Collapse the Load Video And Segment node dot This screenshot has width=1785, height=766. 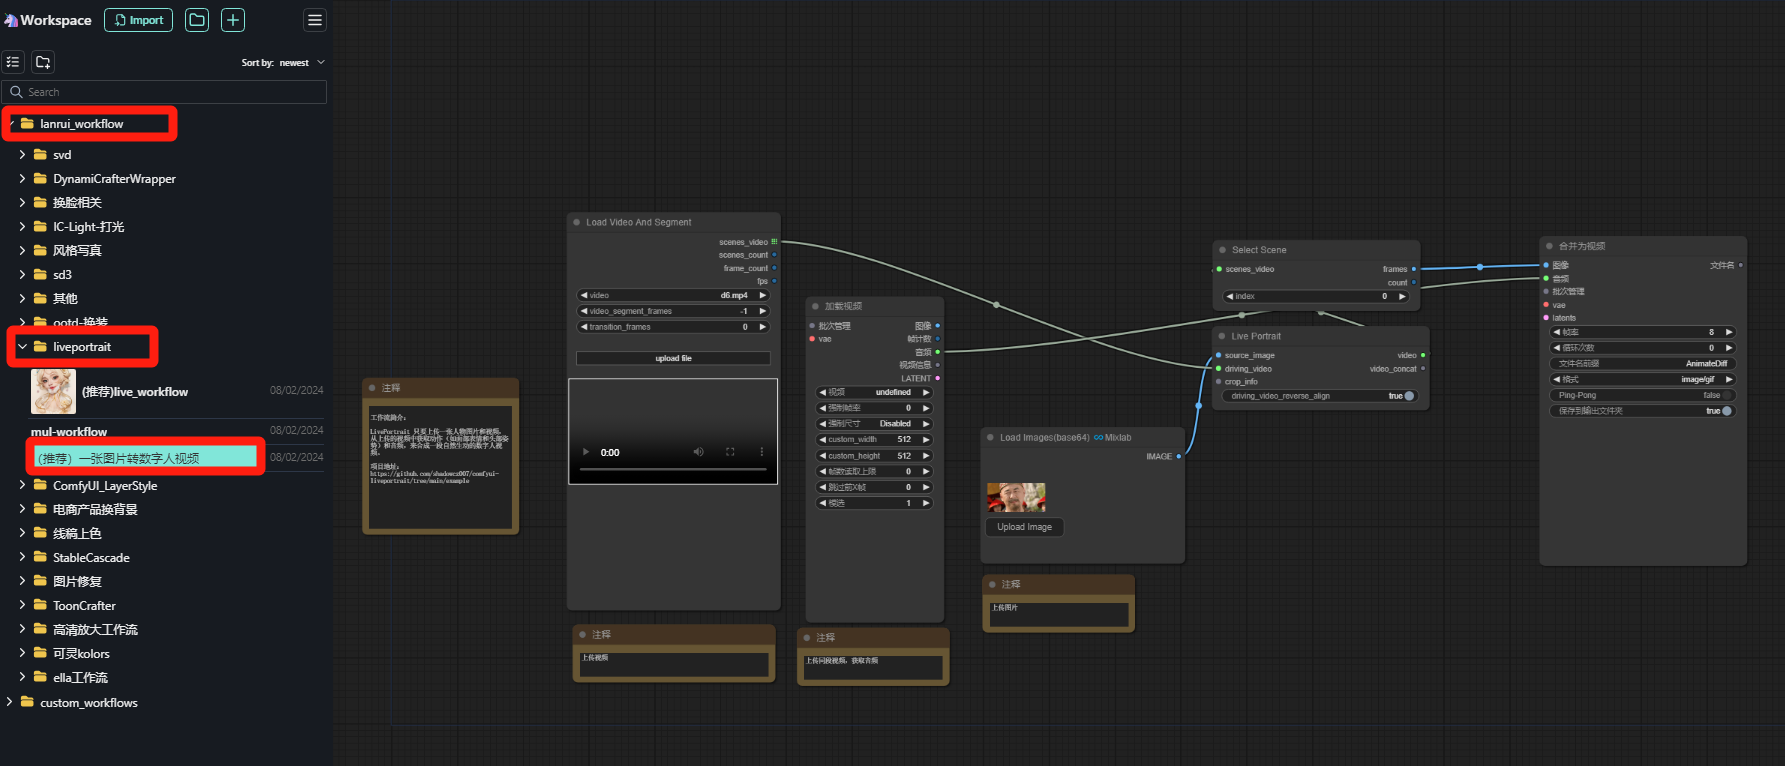click(577, 223)
